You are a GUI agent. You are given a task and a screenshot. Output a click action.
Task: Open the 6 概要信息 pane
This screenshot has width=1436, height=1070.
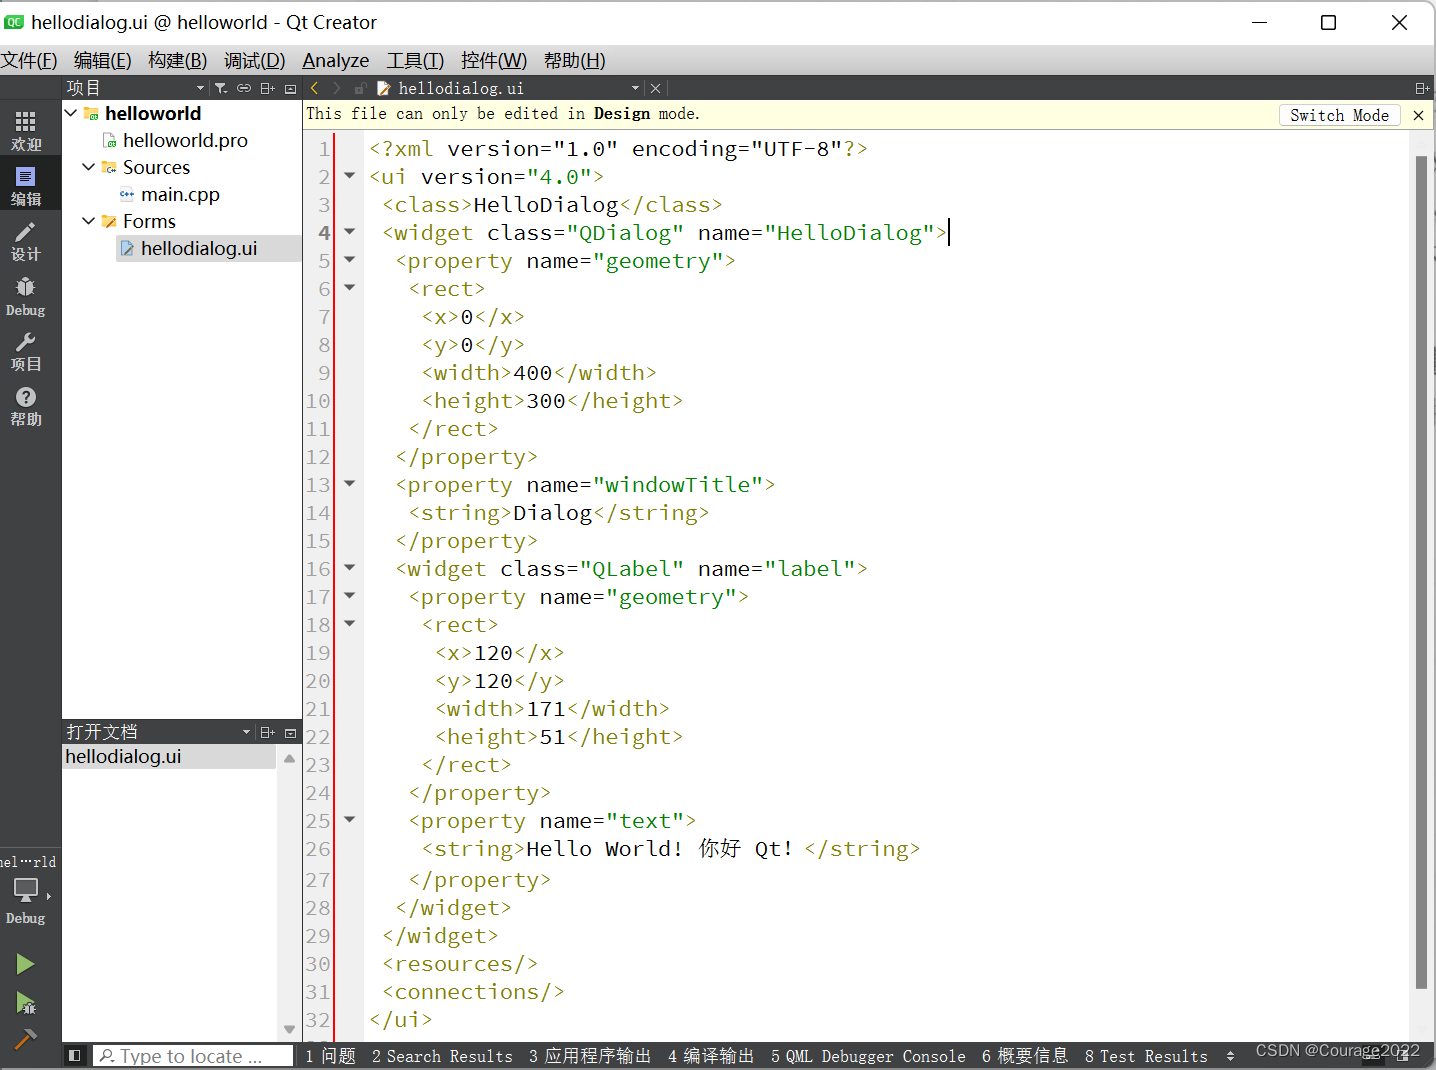[x=1025, y=1056]
